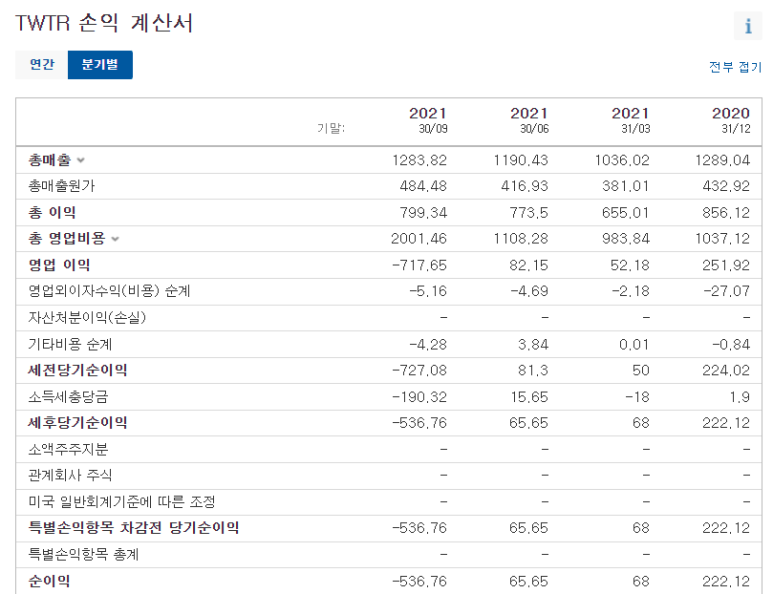This screenshot has height=594, width=773.
Task: Click the 총매출 row label
Action: point(49,160)
